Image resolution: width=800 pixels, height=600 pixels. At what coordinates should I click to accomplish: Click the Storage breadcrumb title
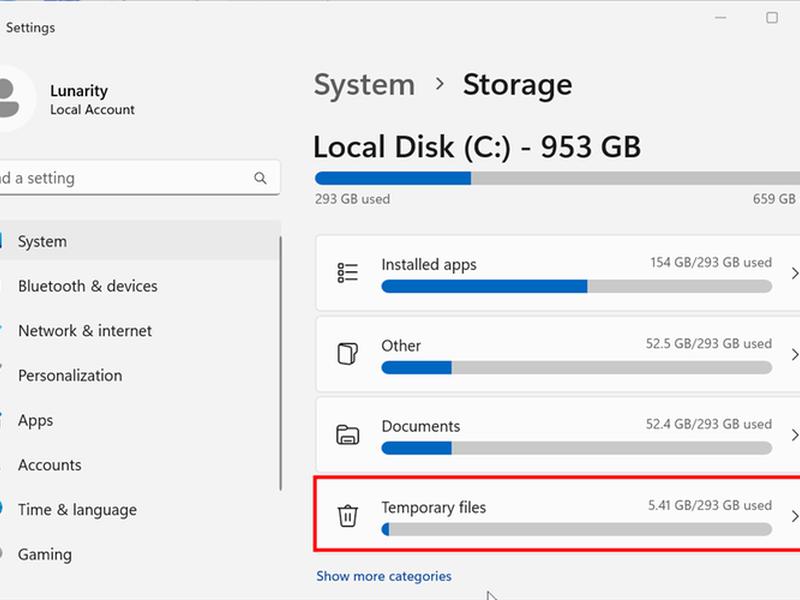point(517,85)
